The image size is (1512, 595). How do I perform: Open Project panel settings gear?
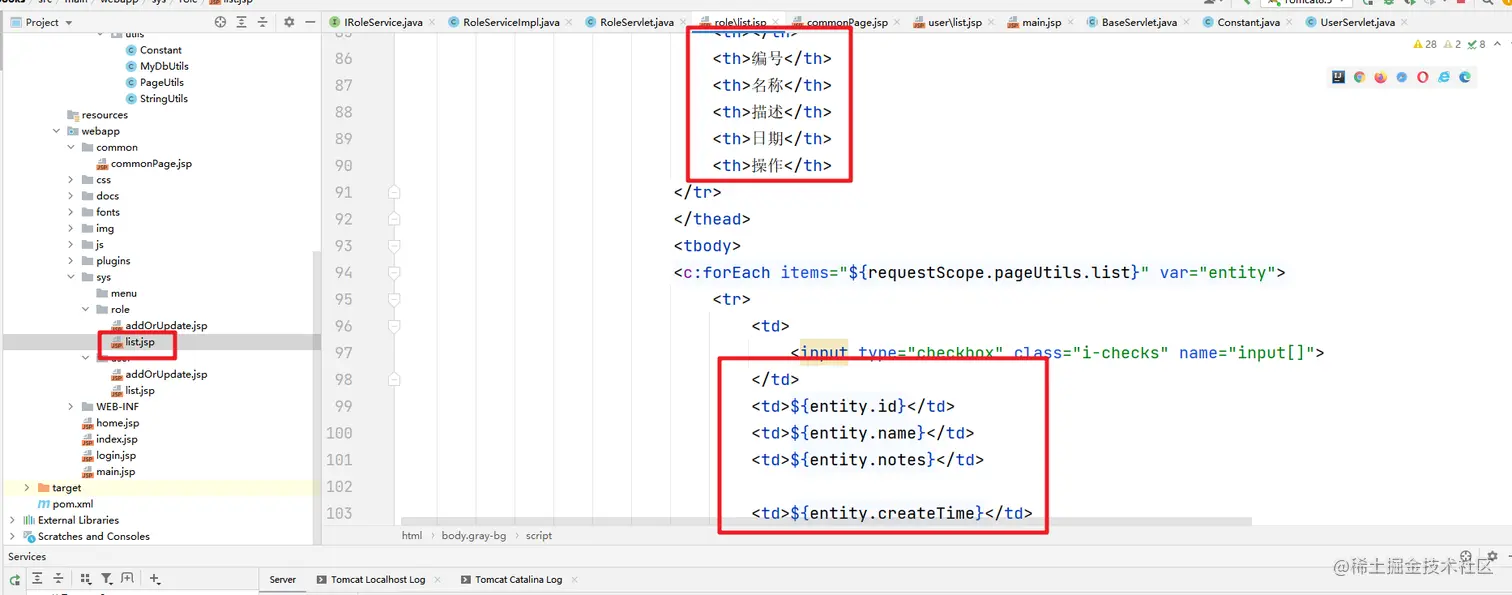coord(289,22)
